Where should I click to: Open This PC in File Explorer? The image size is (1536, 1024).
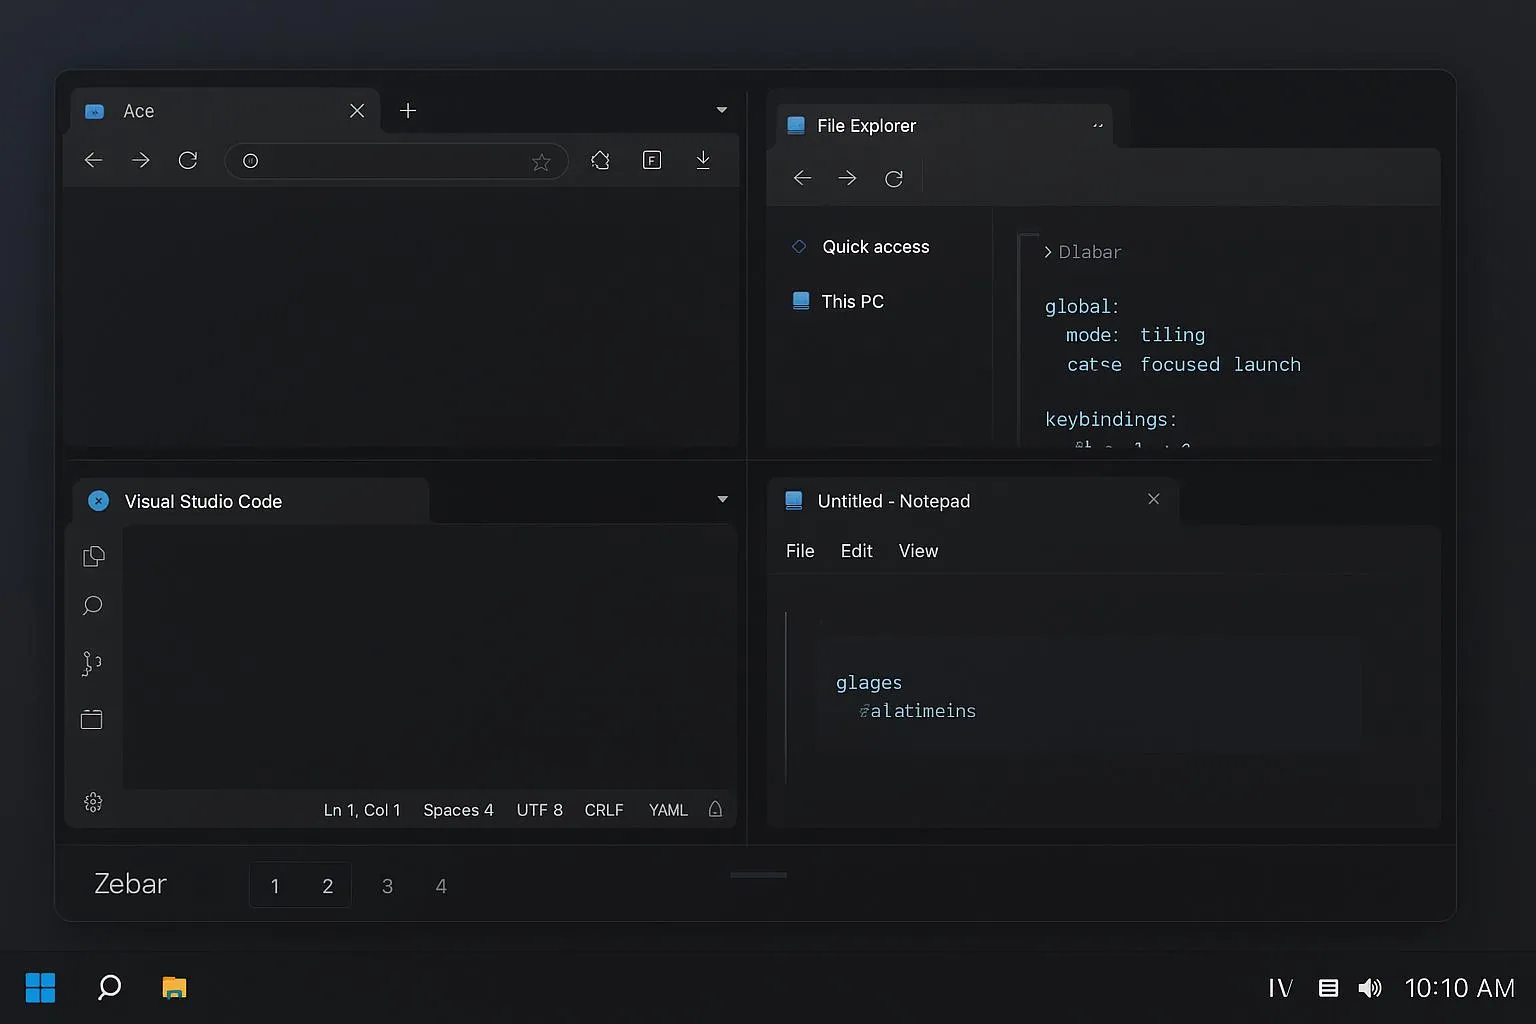838,302
